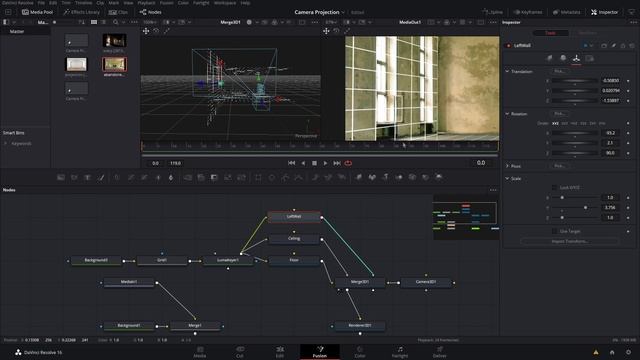Jump to first frame
This screenshot has height=360, width=640.
[291, 163]
